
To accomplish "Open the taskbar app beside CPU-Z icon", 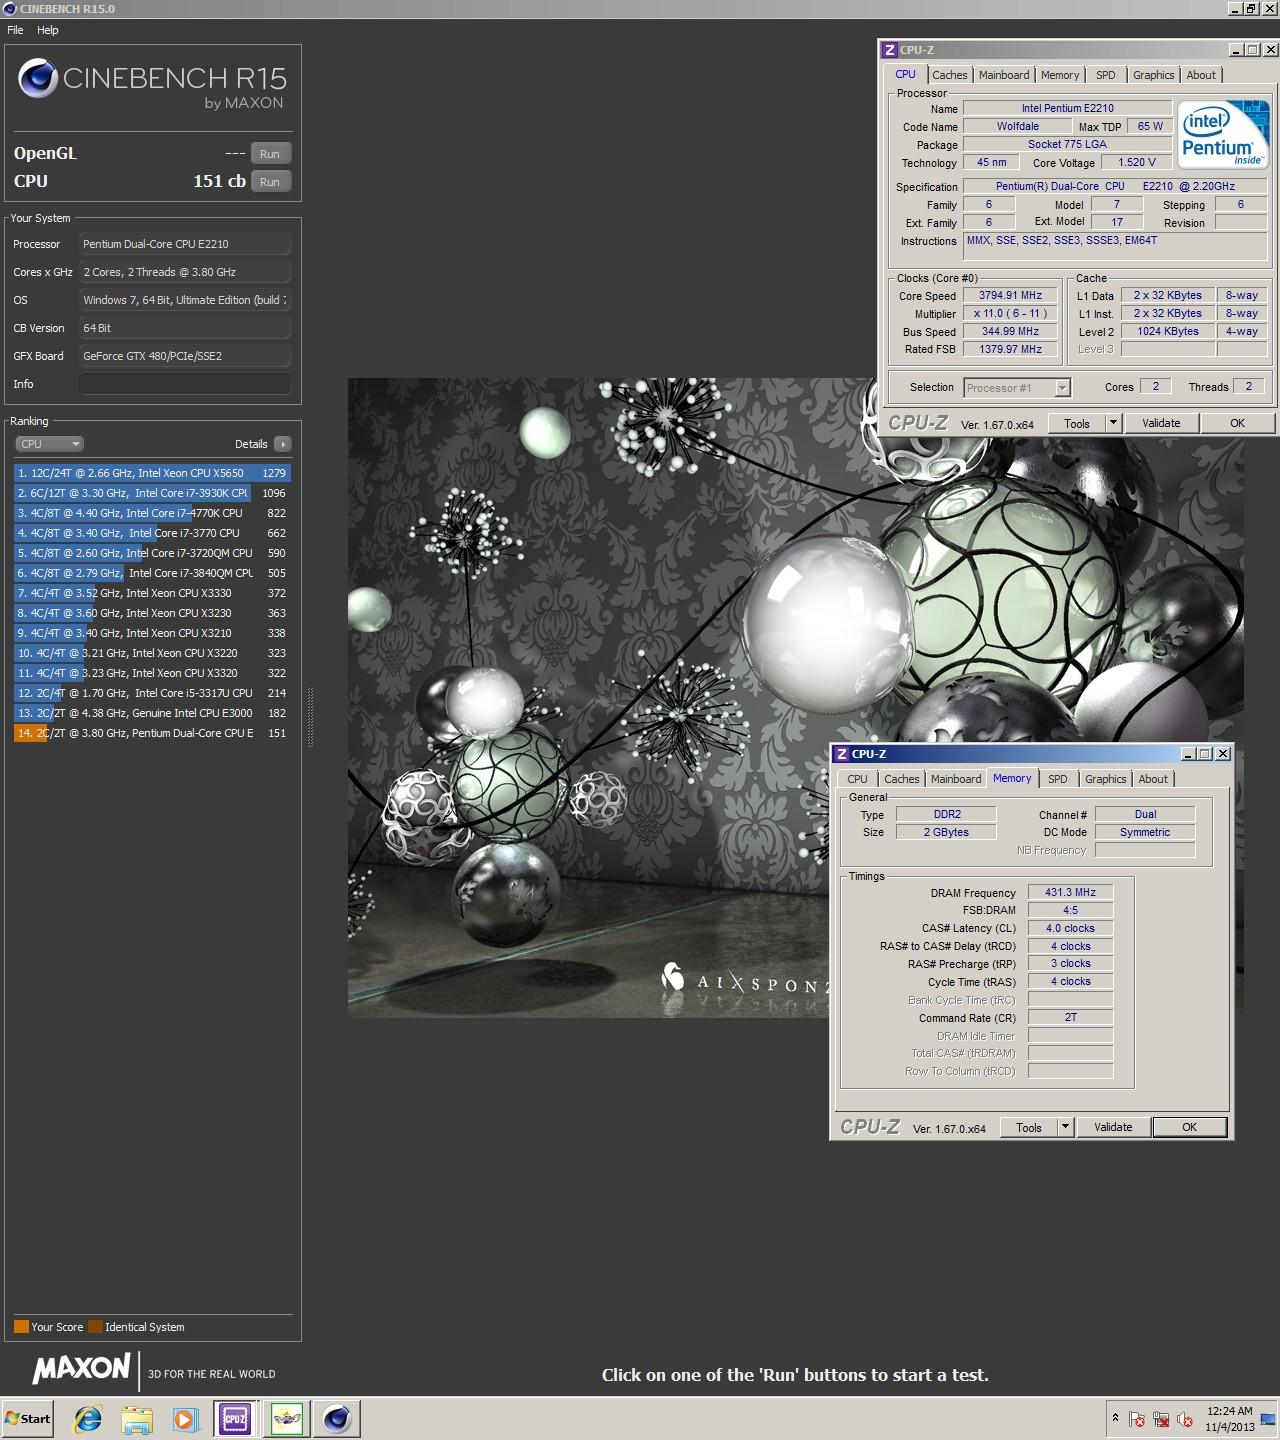I will (286, 1418).
